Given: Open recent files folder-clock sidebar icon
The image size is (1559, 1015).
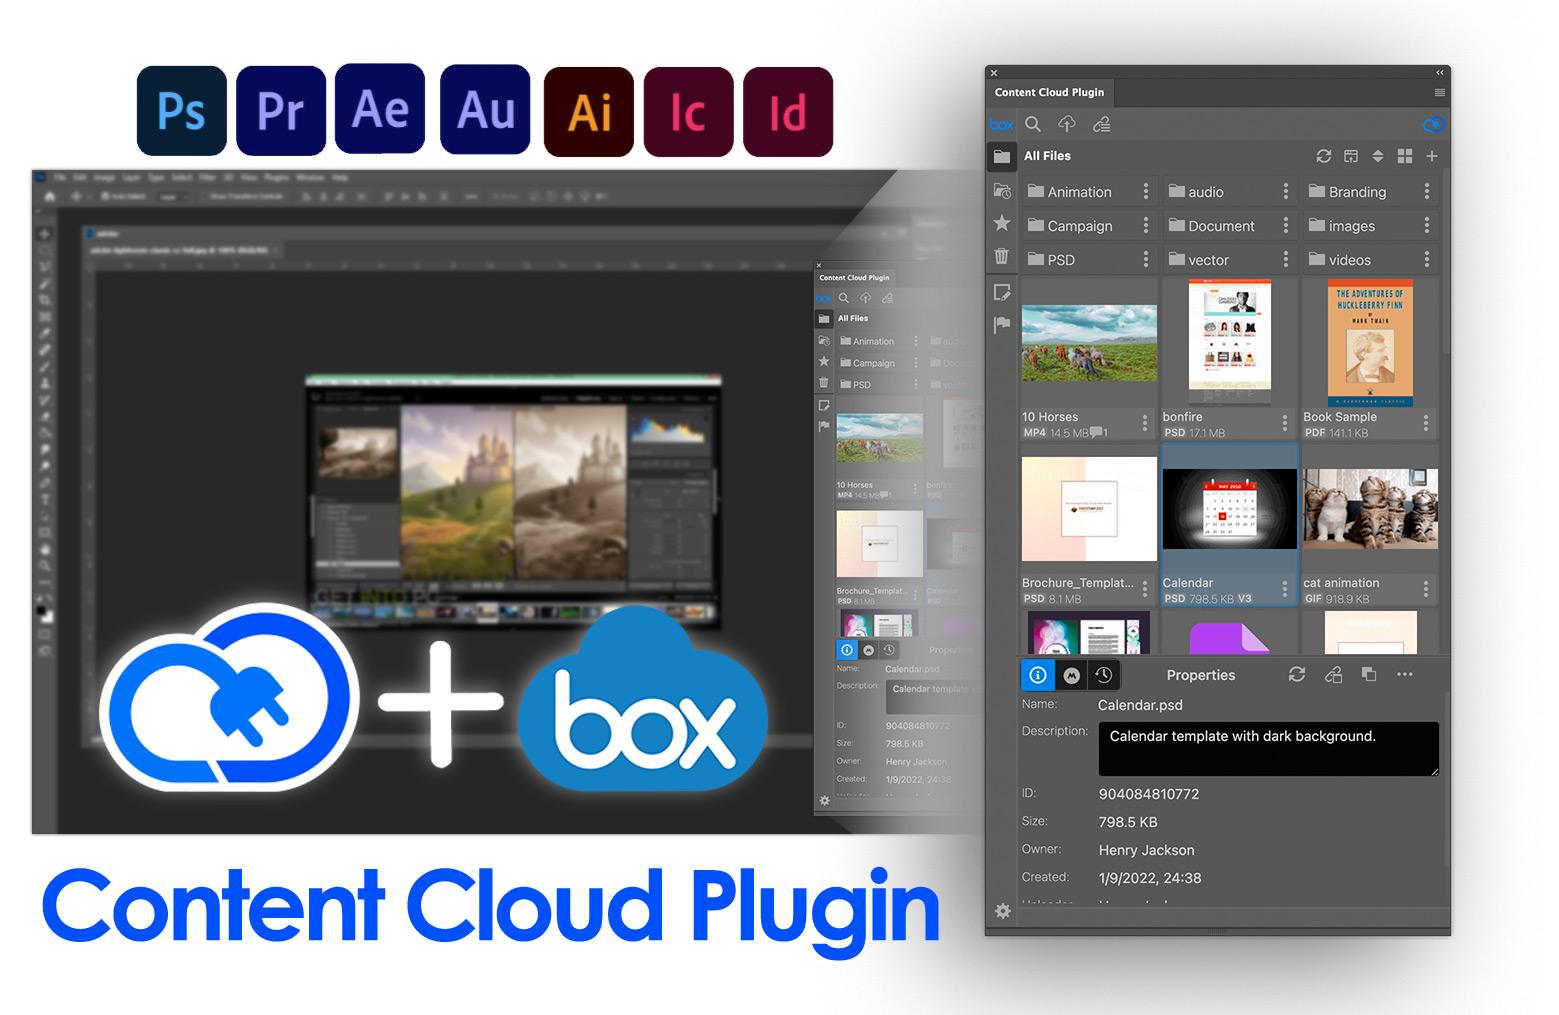Looking at the screenshot, I should (1002, 190).
